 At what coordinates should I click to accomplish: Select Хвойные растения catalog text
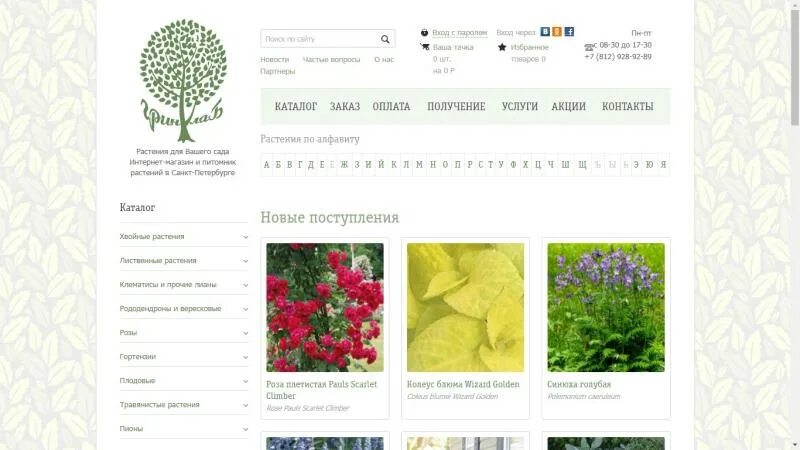(152, 237)
